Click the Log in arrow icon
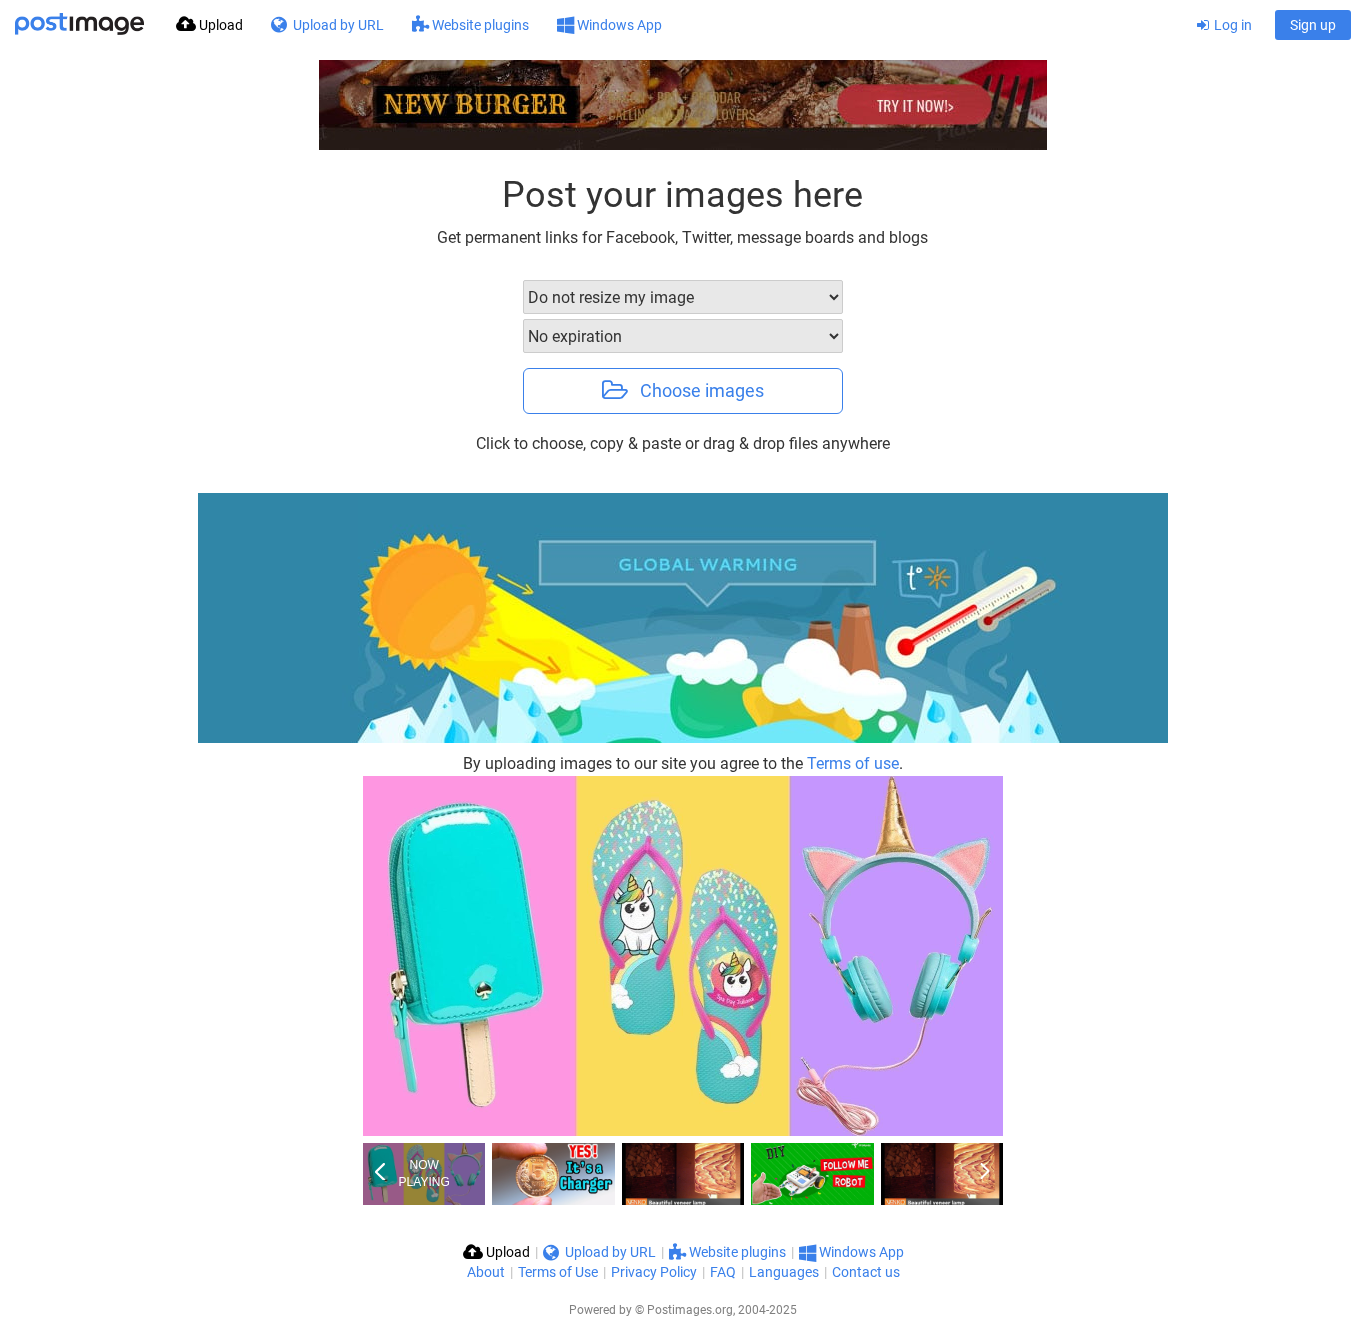1366x1324 pixels. tap(1203, 25)
